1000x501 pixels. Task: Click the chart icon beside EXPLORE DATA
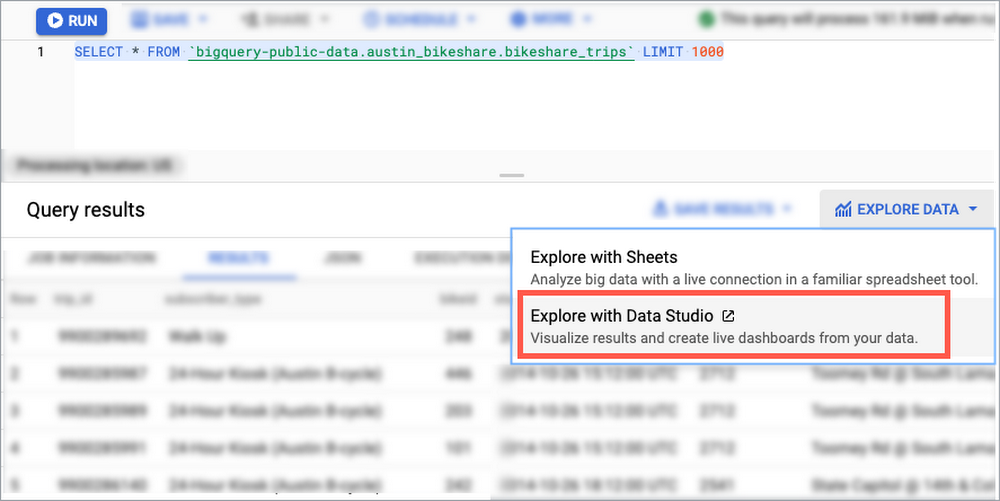[843, 210]
